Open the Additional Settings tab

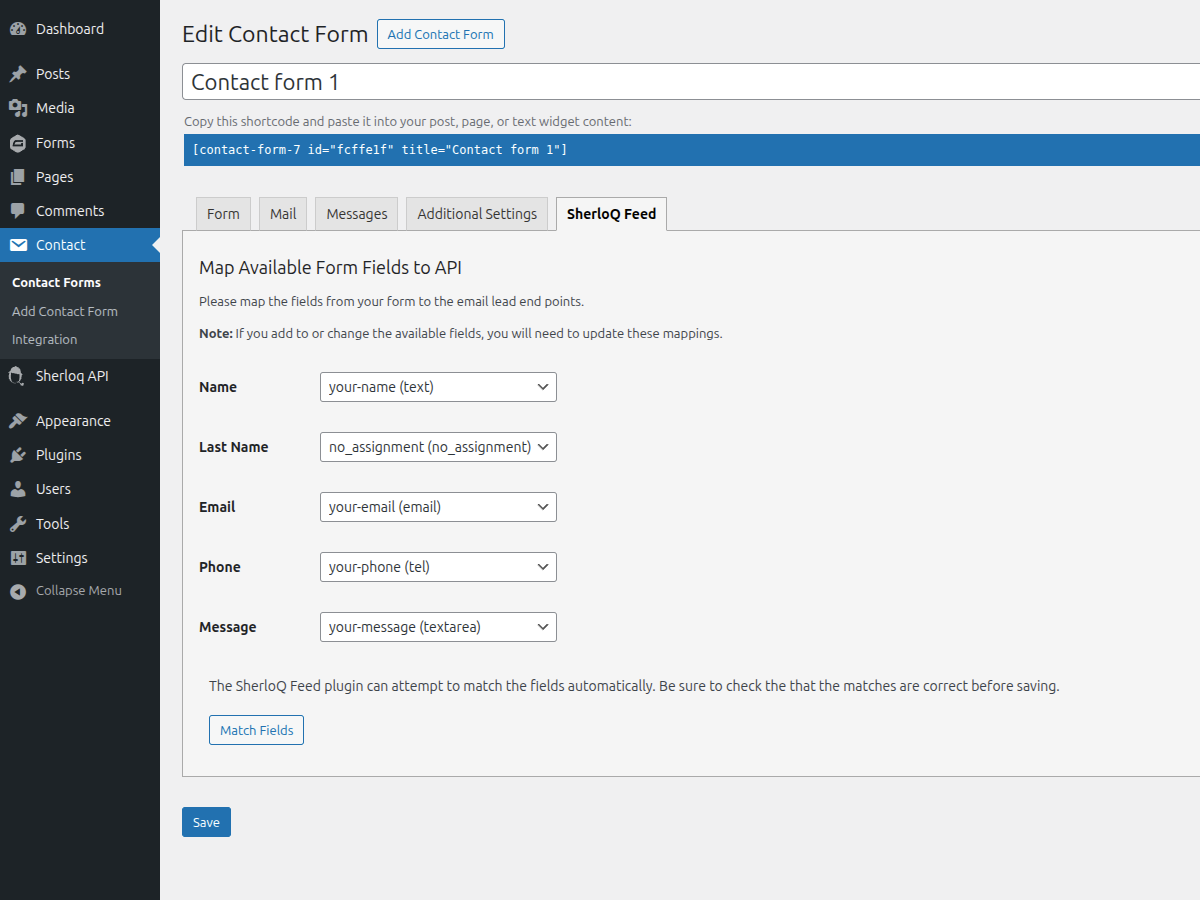477,214
